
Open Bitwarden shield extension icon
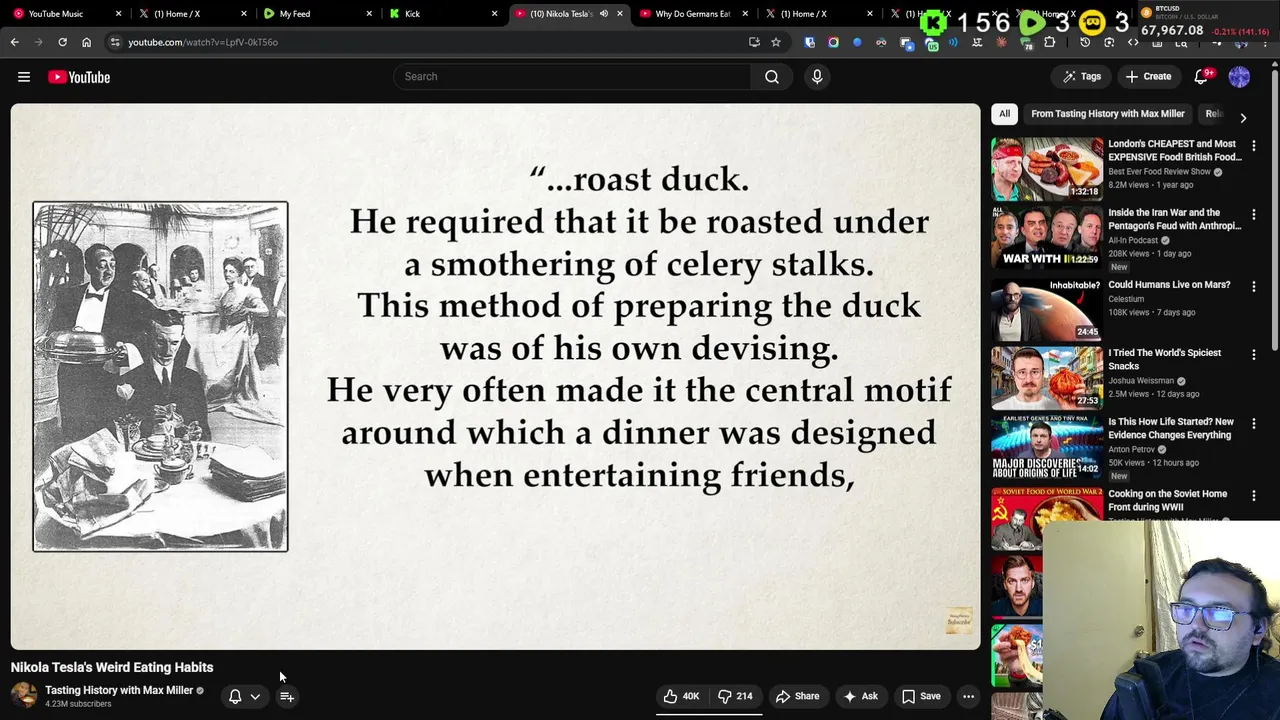809,42
